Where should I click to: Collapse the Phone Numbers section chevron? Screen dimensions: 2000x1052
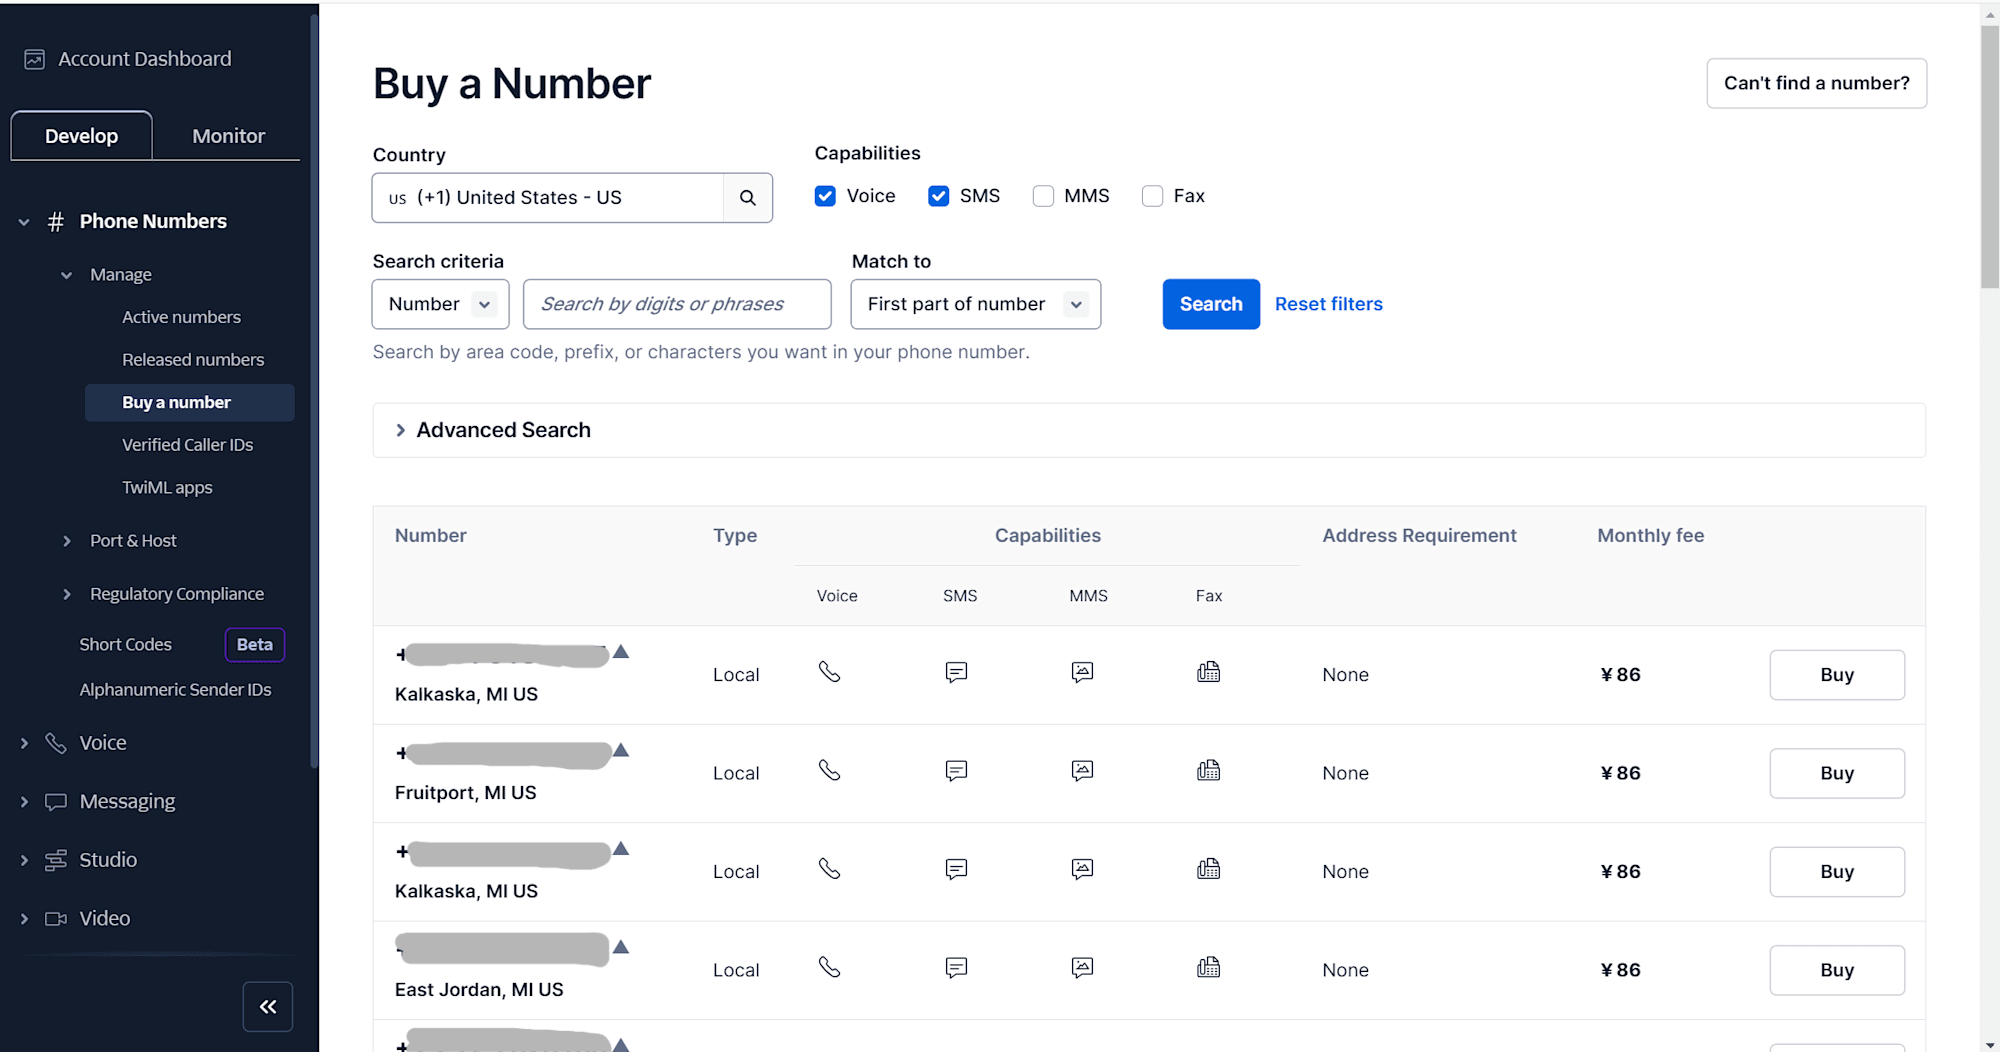(24, 222)
